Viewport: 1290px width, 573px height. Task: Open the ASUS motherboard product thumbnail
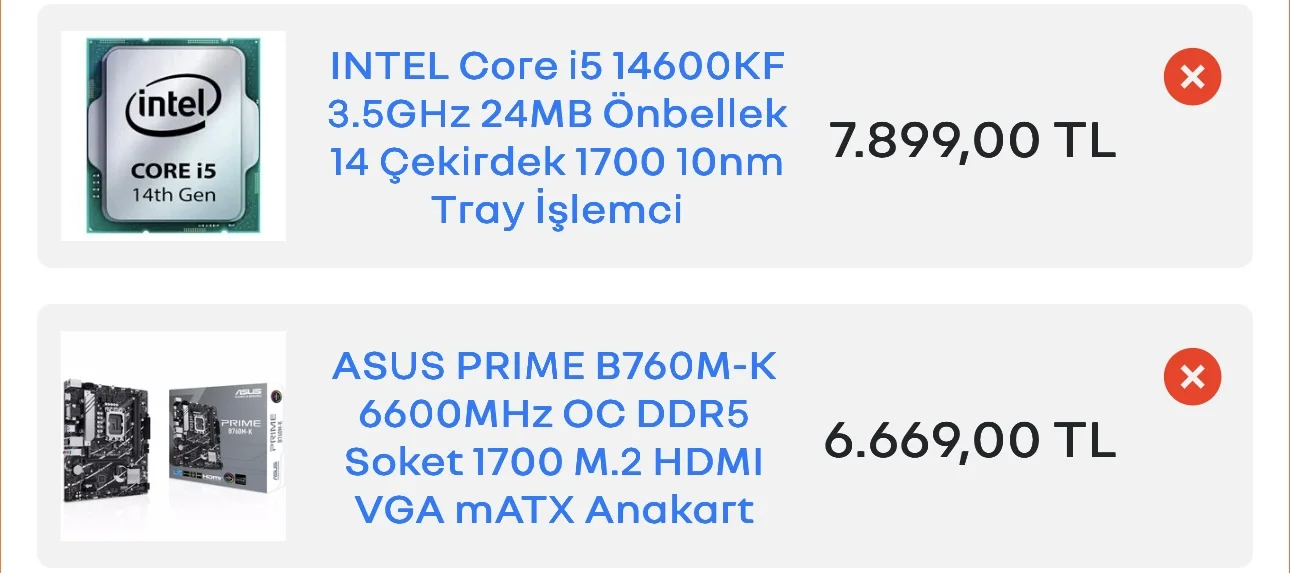[x=173, y=436]
